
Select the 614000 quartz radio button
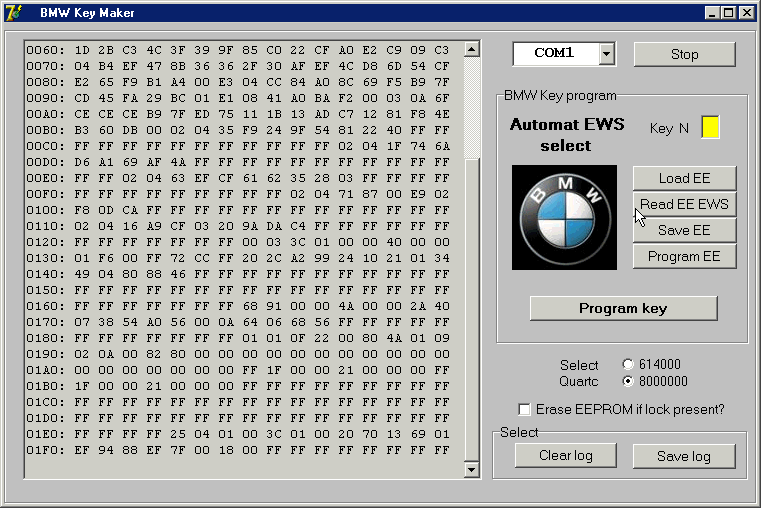pyautogui.click(x=628, y=364)
